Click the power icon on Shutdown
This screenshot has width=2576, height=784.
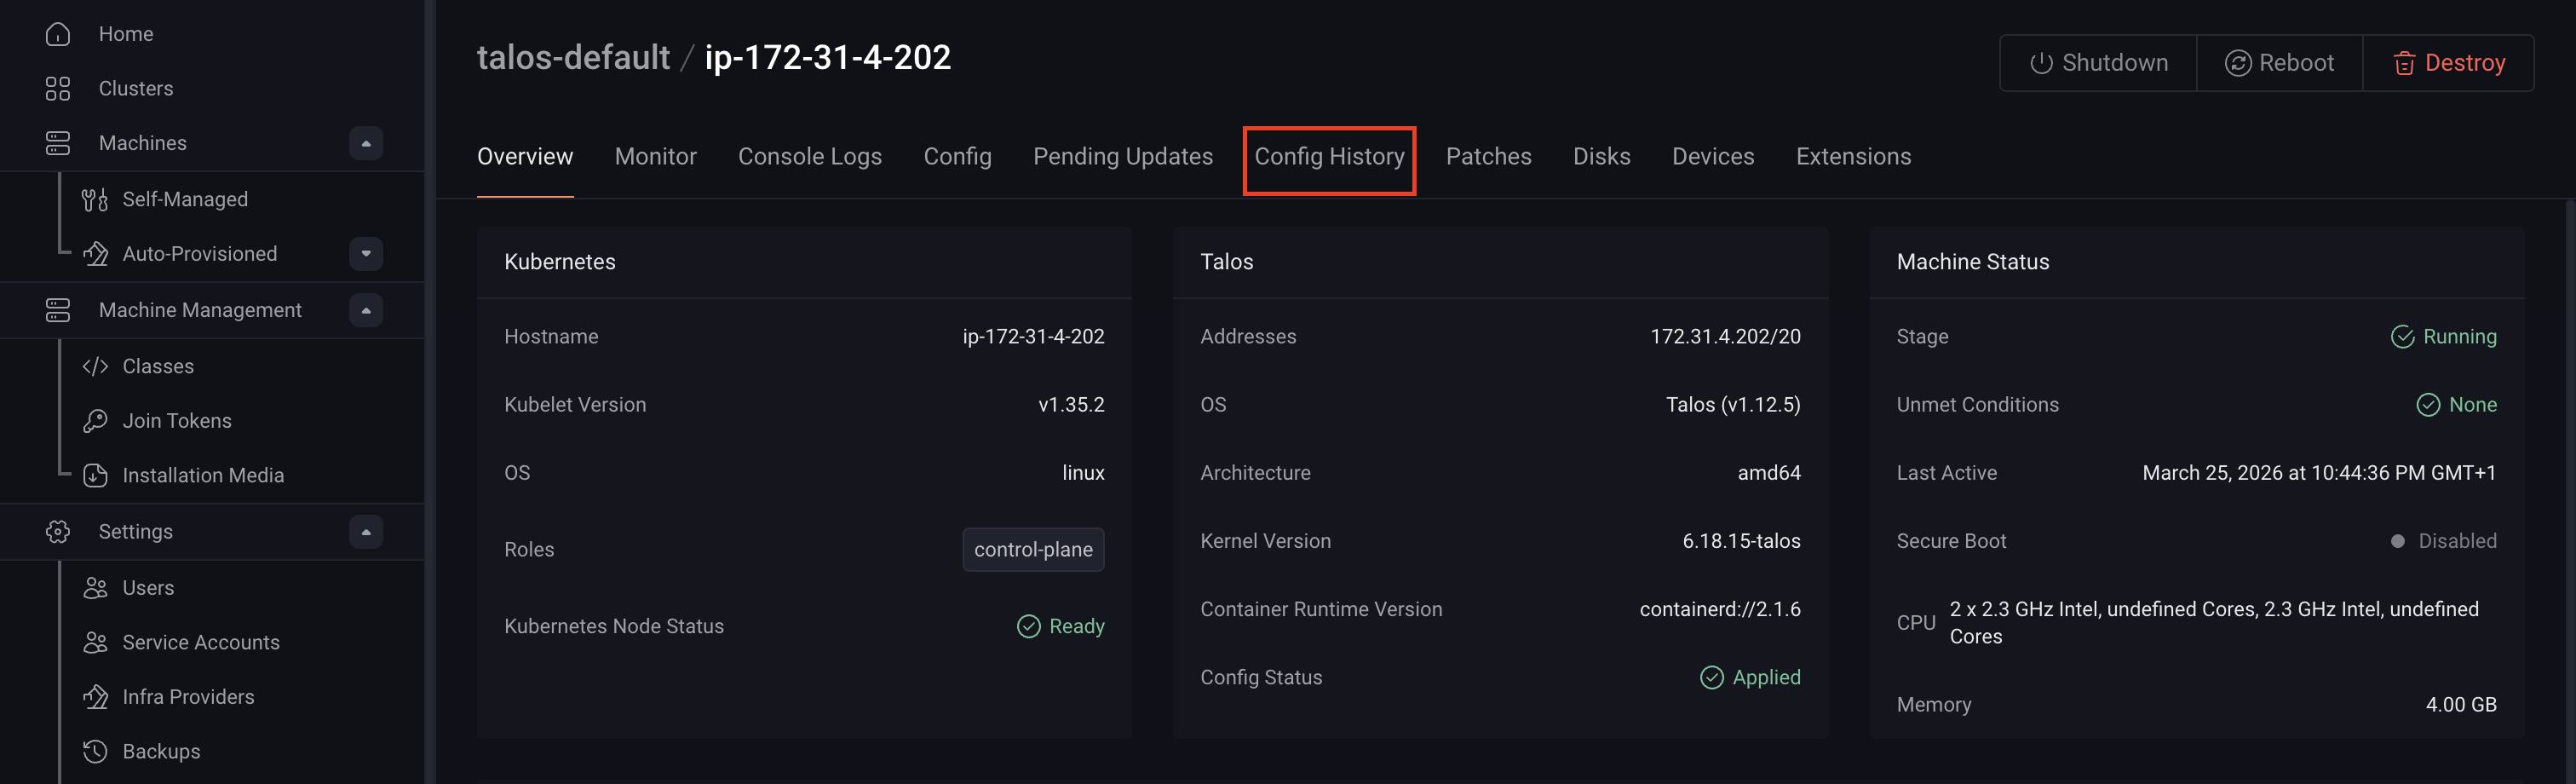pyautogui.click(x=2041, y=63)
